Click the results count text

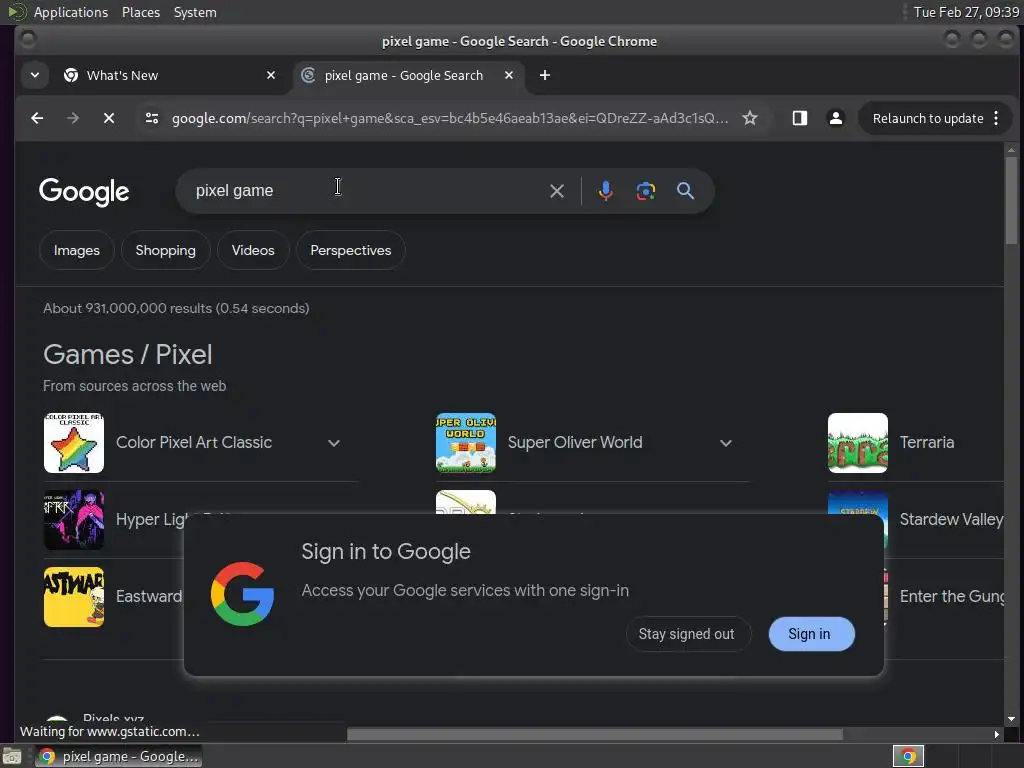coord(176,308)
